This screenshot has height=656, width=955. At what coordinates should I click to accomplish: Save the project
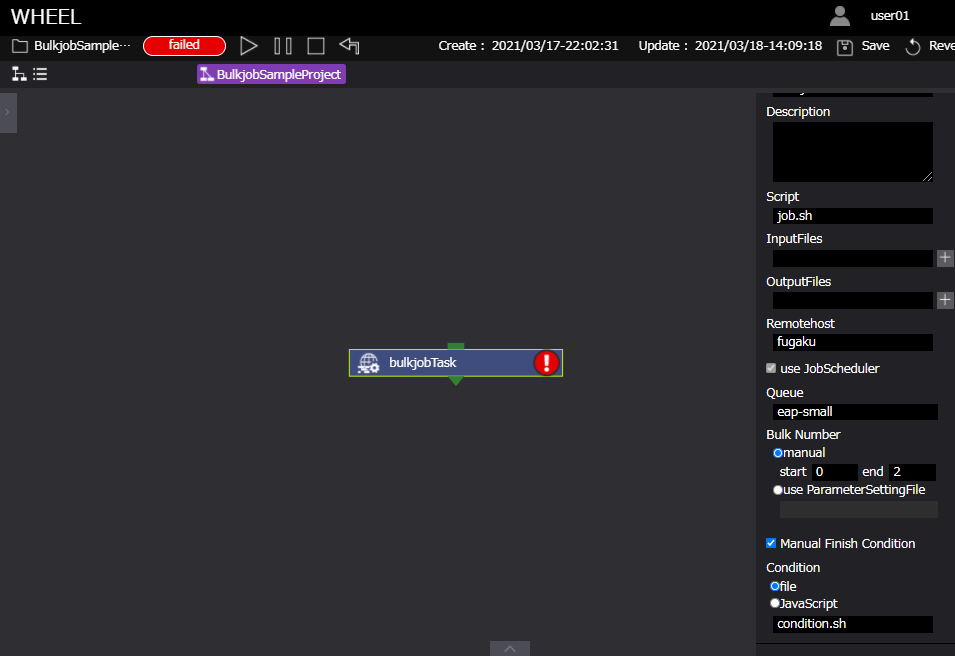click(863, 46)
